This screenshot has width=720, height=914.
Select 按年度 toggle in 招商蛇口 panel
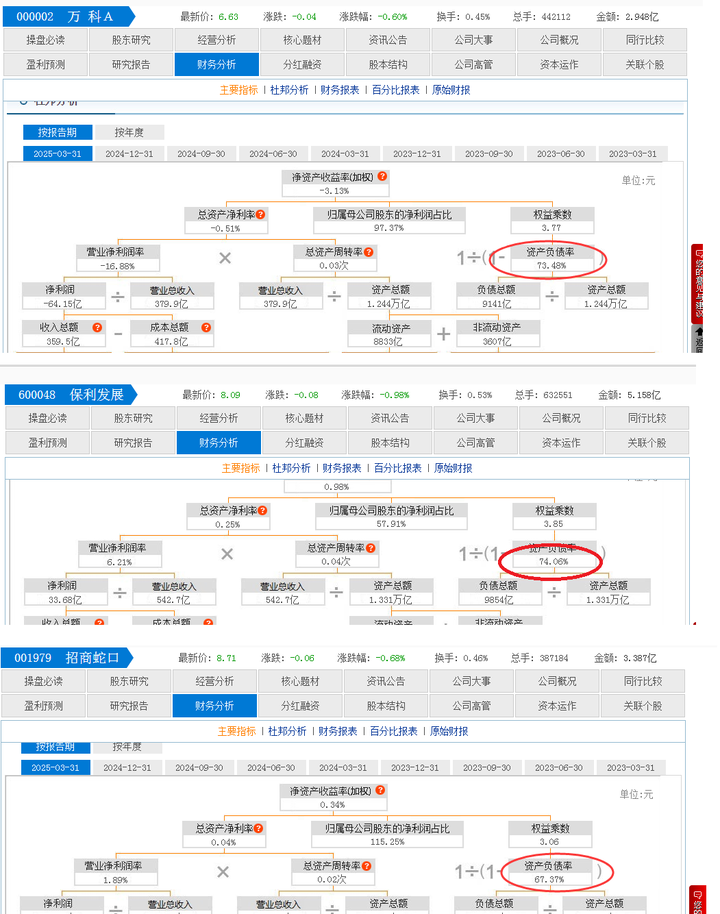127,747
